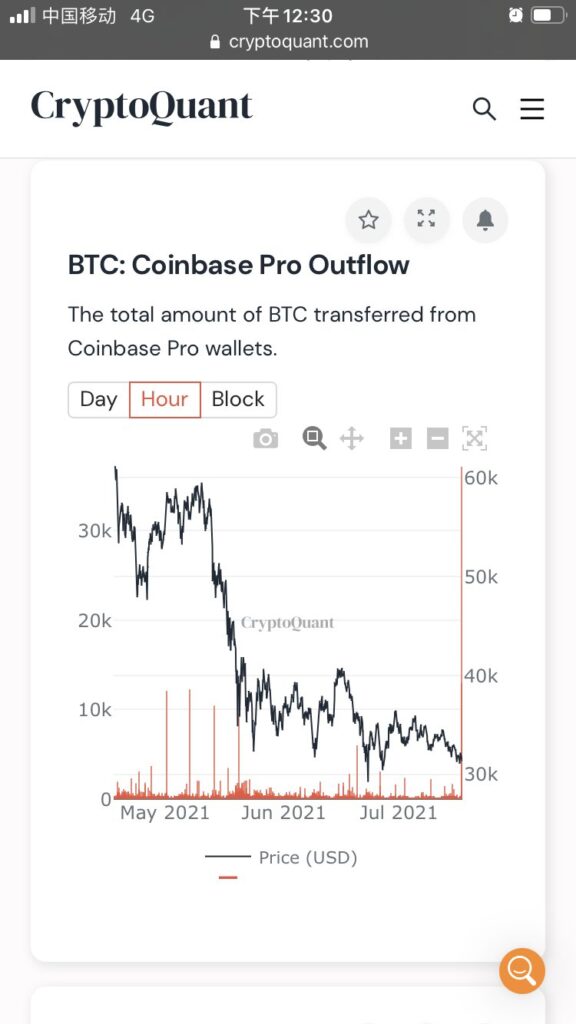Image resolution: width=576 pixels, height=1024 pixels.
Task: Select the pan arrows tool
Action: point(351,439)
